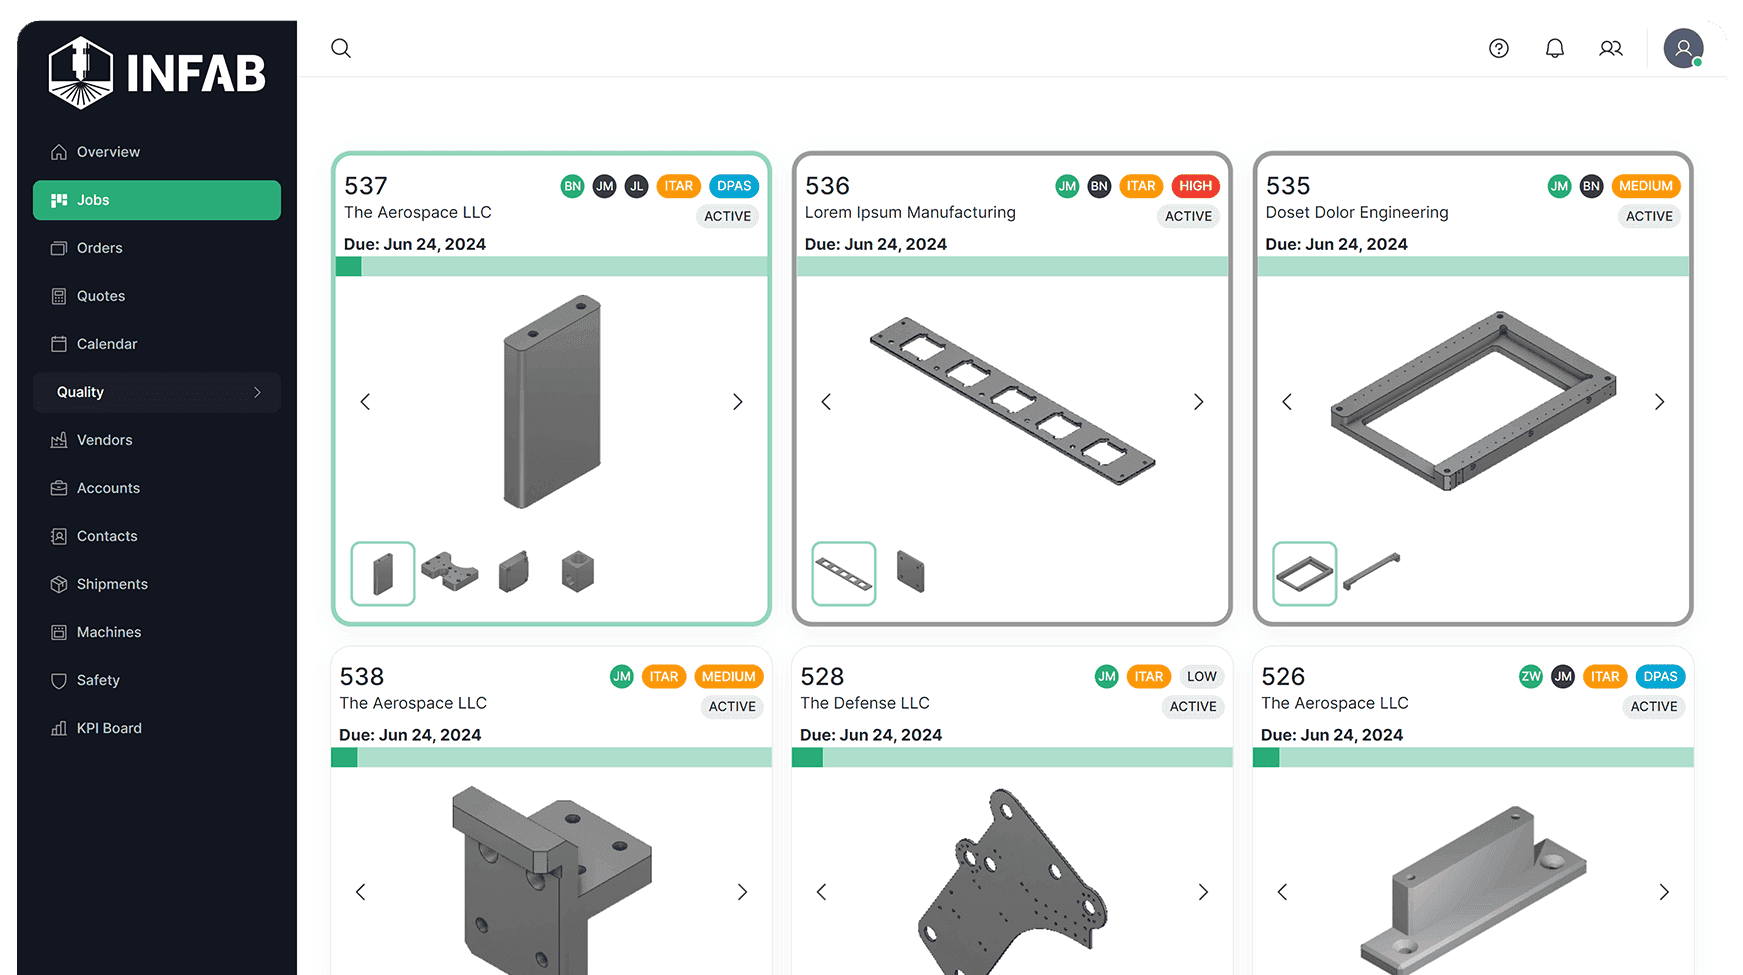The image size is (1743, 975).
Task: Click the LOW priority tag on job 528
Action: pyautogui.click(x=1201, y=677)
